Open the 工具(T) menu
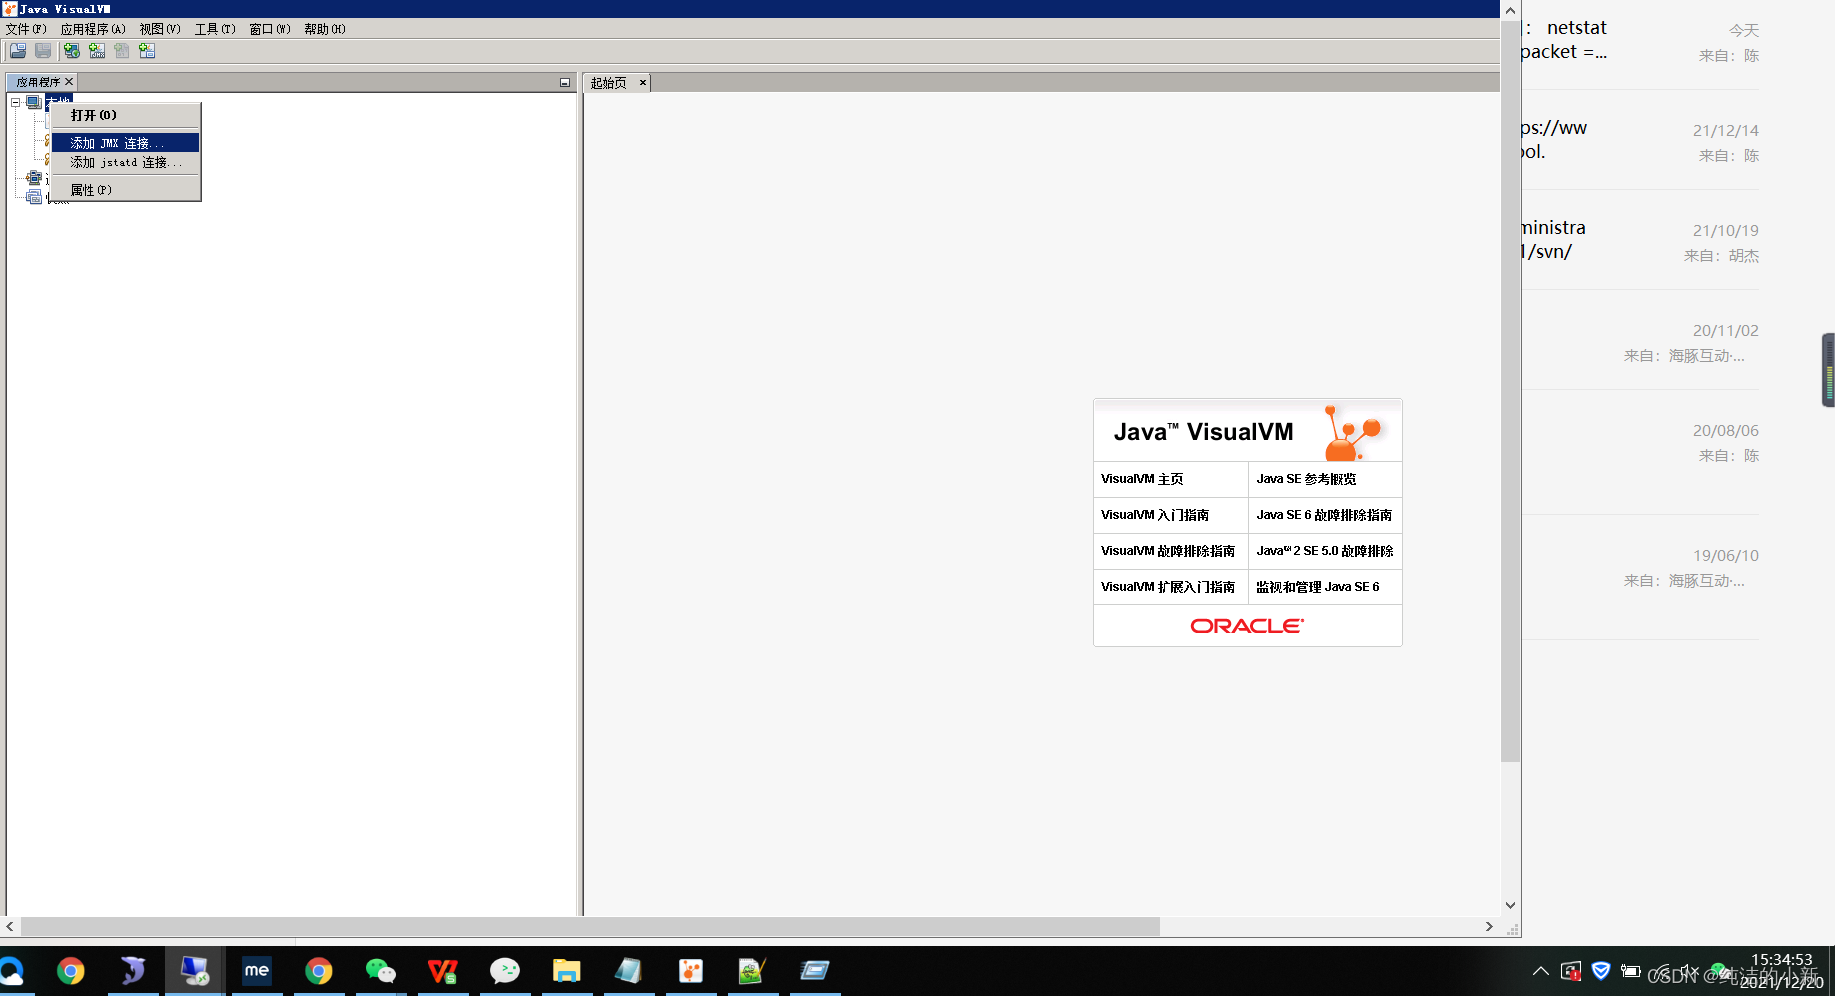1835x996 pixels. tap(215, 29)
